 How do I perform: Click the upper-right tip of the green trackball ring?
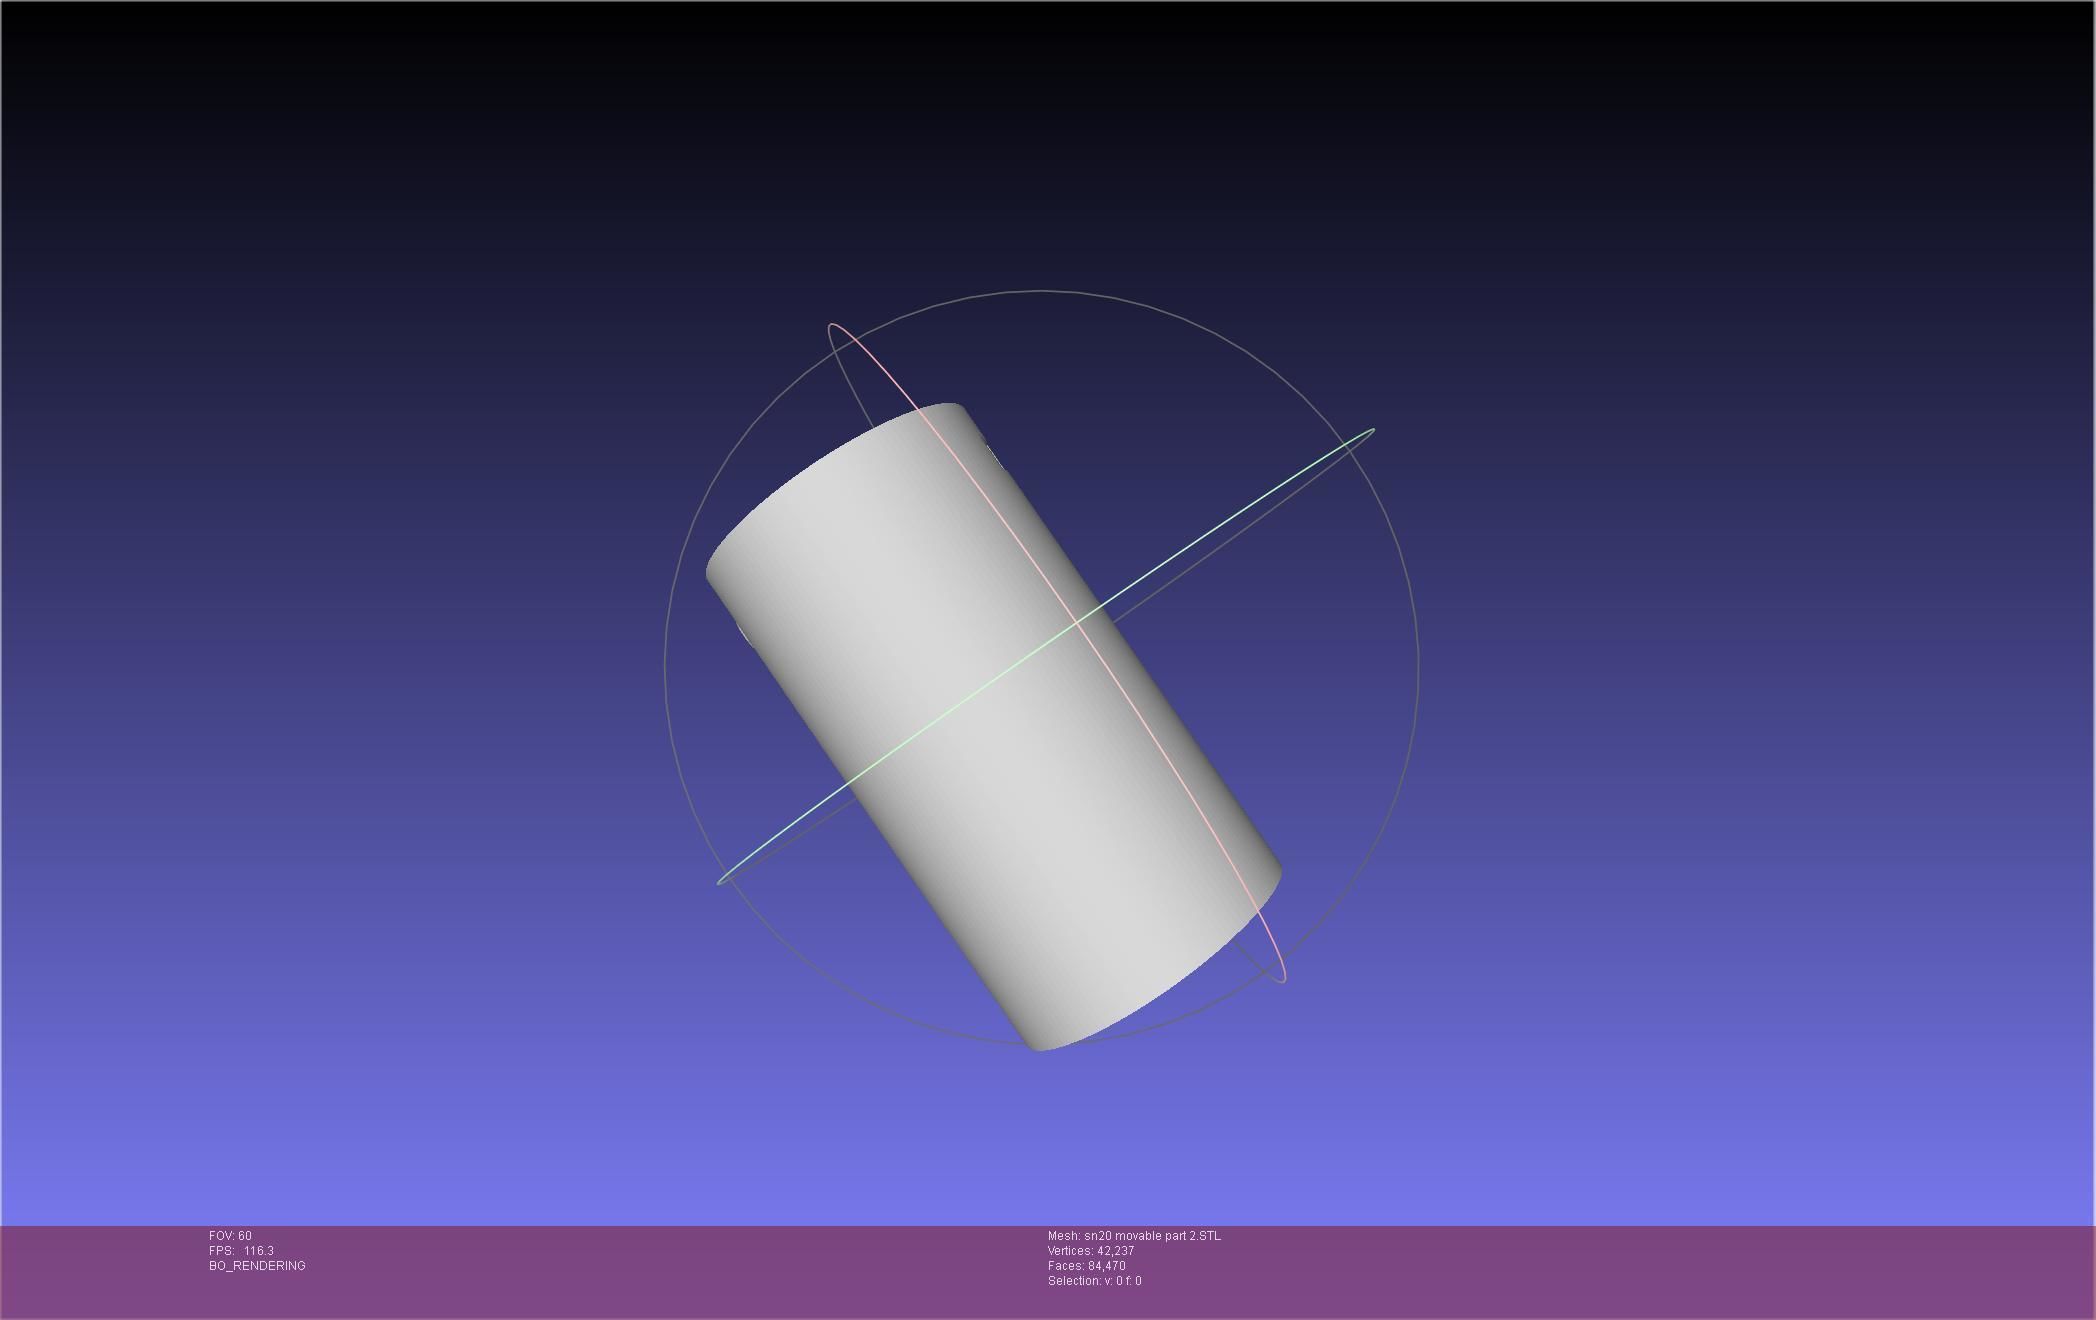(1372, 431)
